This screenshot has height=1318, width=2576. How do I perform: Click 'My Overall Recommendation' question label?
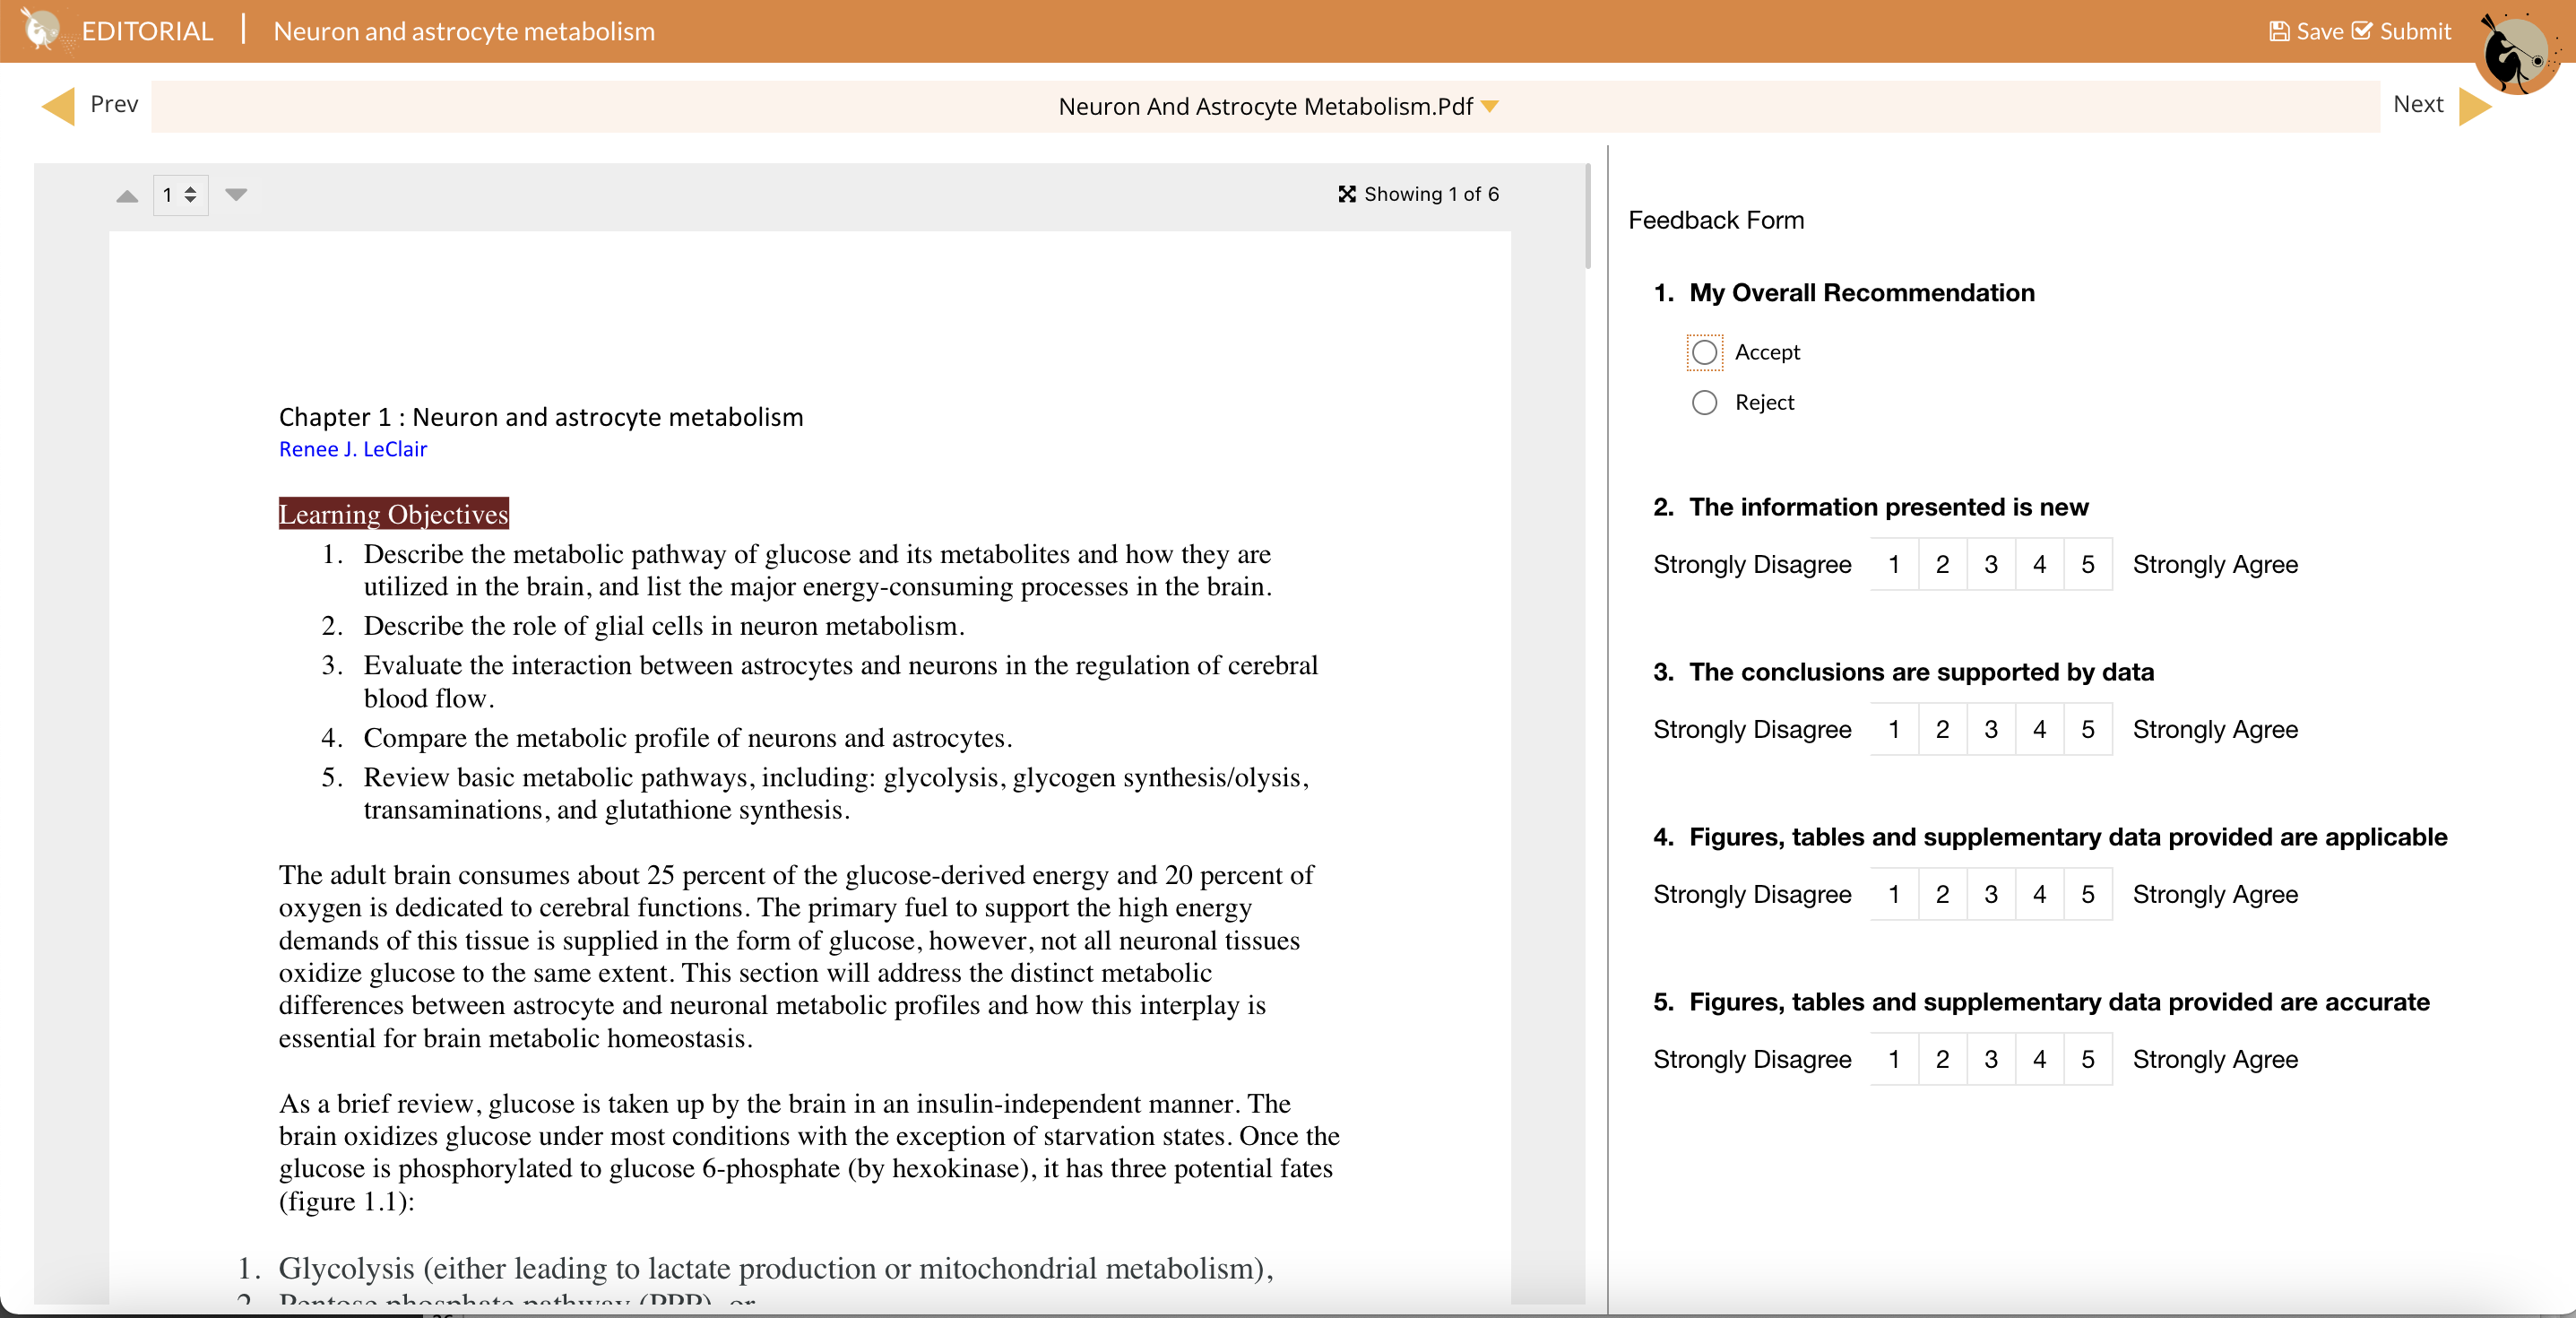pyautogui.click(x=1862, y=293)
